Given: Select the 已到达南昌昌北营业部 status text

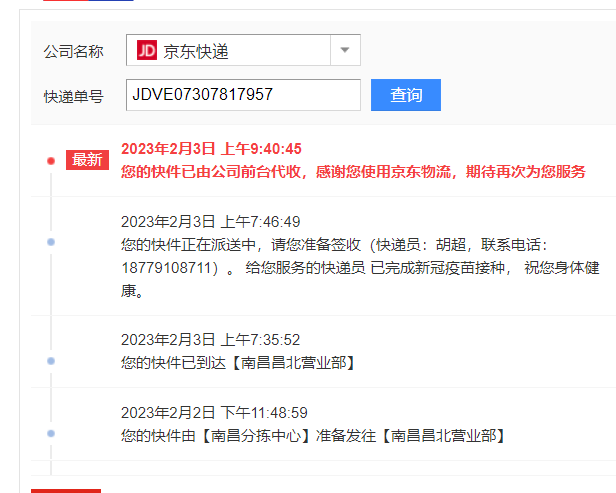Looking at the screenshot, I should tap(239, 363).
